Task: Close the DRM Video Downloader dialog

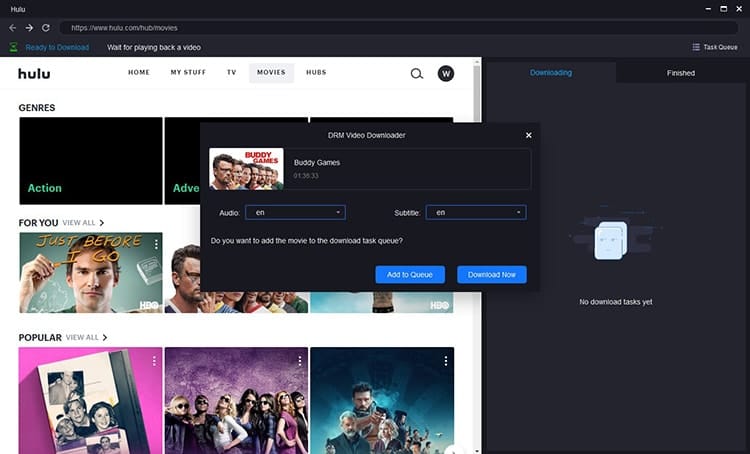Action: pyautogui.click(x=529, y=135)
